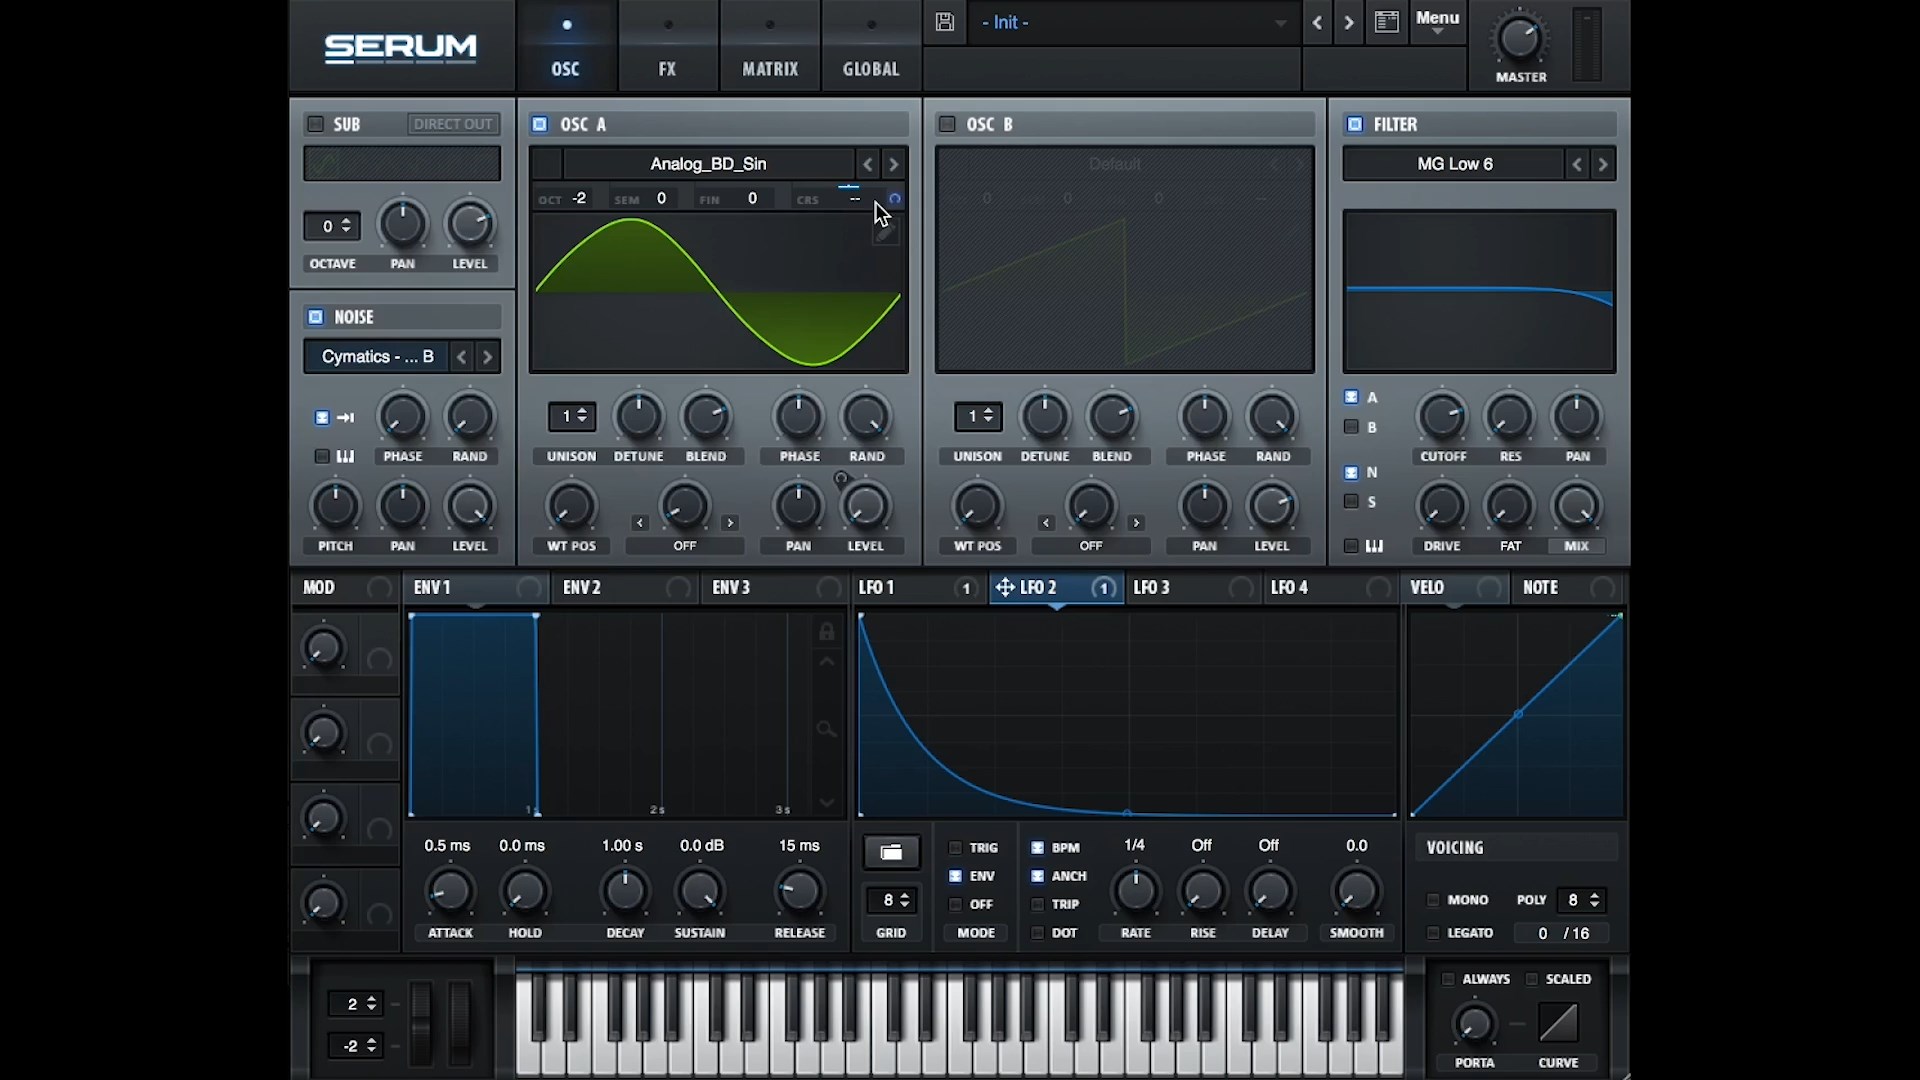Viewport: 1920px width, 1080px height.
Task: Click the DIRECT OUT button
Action: 452,124
